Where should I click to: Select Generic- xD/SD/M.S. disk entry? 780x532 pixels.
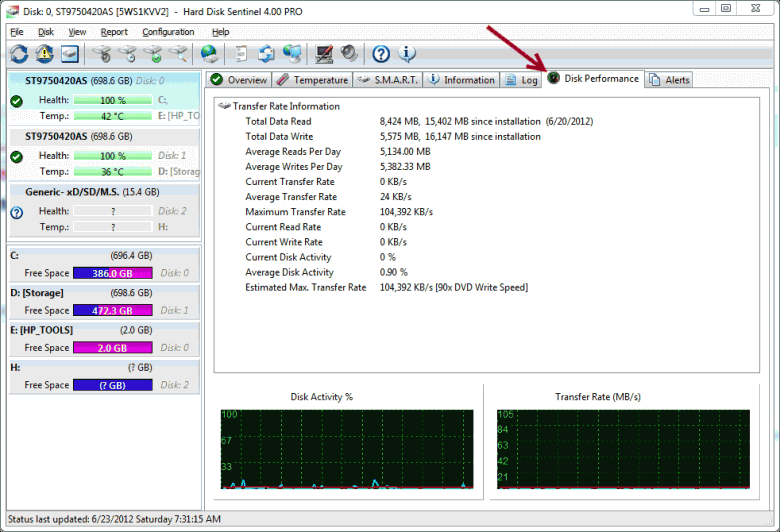click(104, 192)
